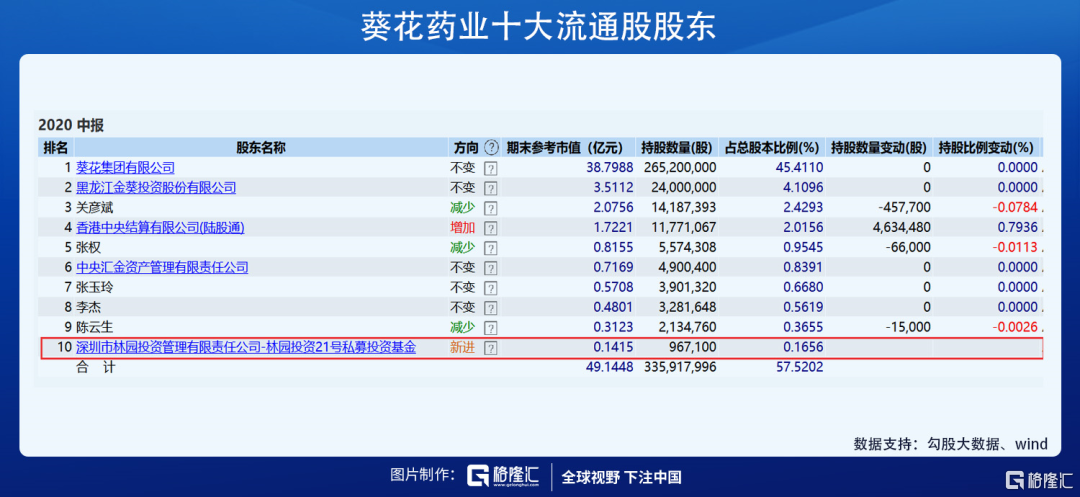This screenshot has width=1080, height=497.
Task: Sort by 占总股本比例(%) column header
Action: pos(771,147)
